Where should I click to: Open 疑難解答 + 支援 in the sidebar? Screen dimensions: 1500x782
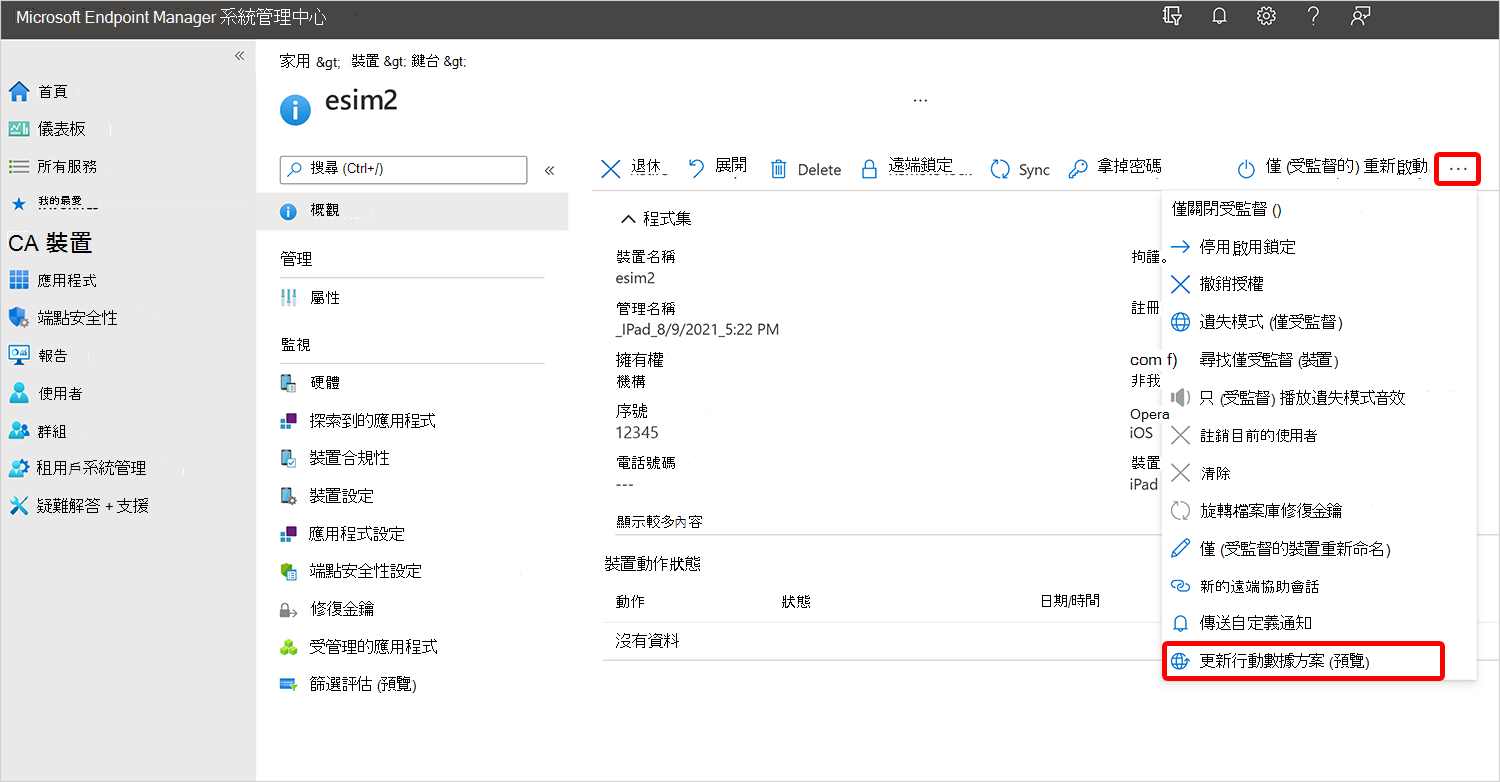(80, 506)
